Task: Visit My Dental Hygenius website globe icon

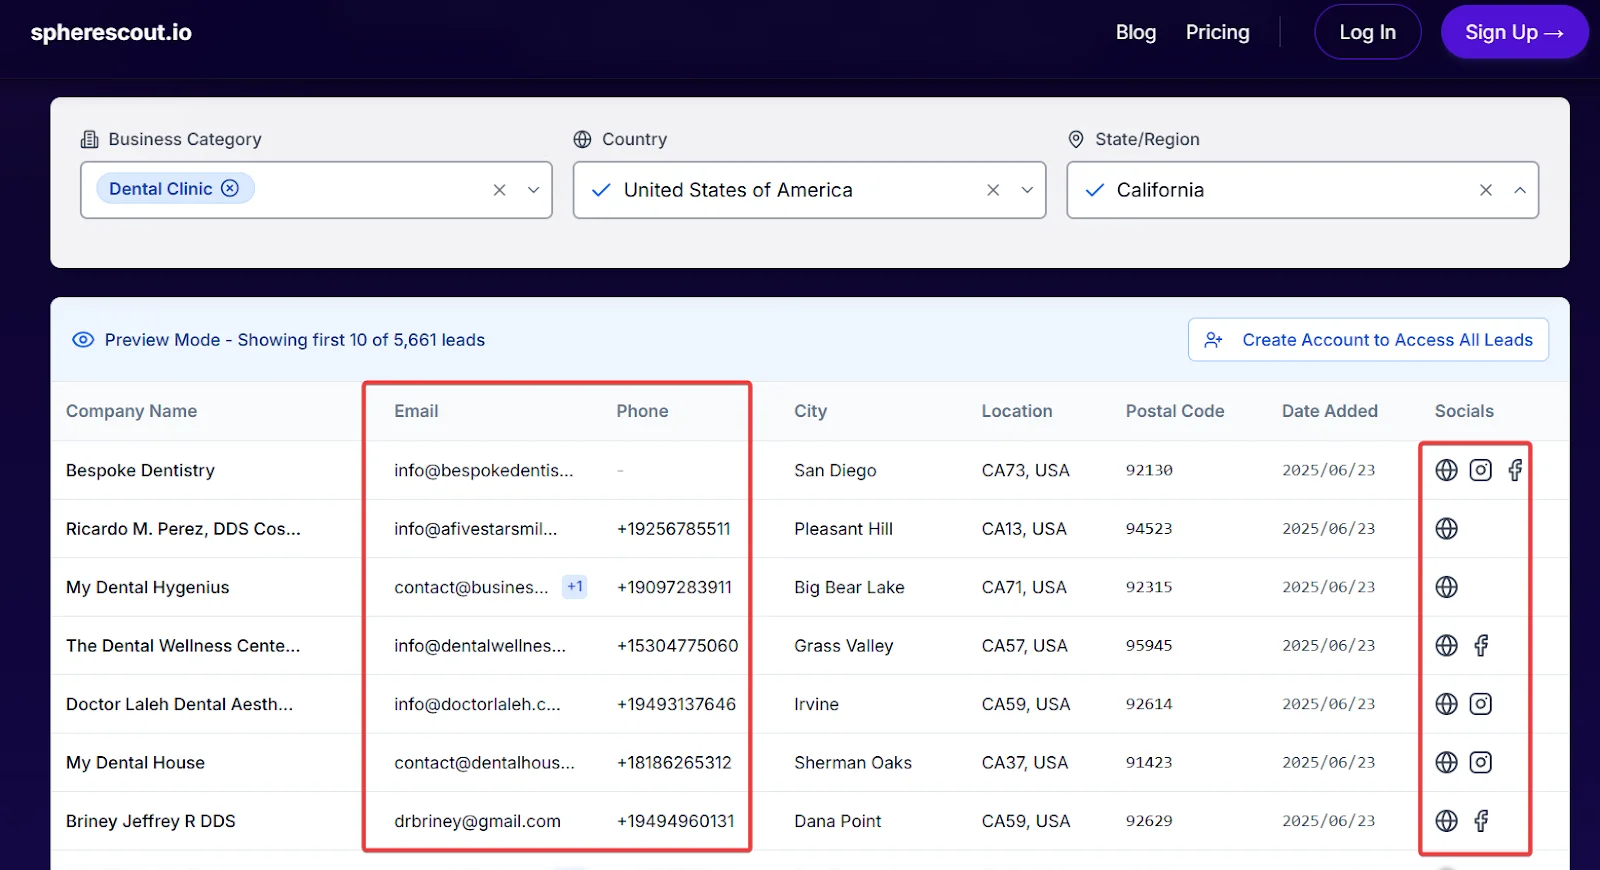Action: pos(1446,587)
